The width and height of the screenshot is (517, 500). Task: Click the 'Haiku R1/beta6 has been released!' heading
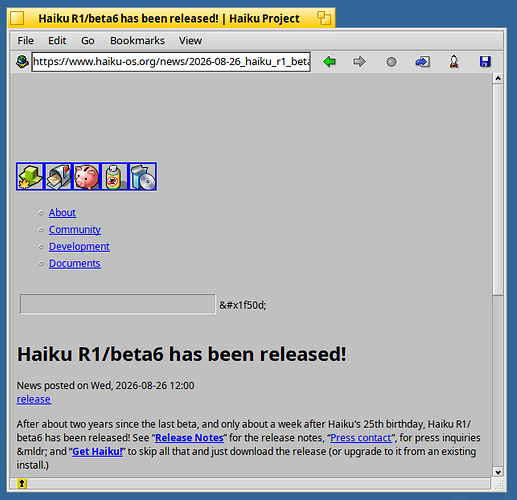click(182, 354)
